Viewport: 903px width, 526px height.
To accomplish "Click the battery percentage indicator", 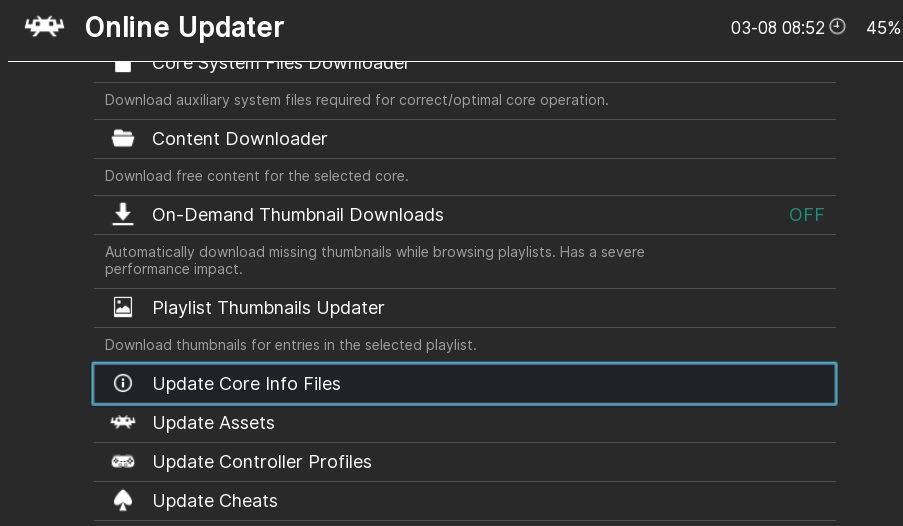I will tap(883, 27).
